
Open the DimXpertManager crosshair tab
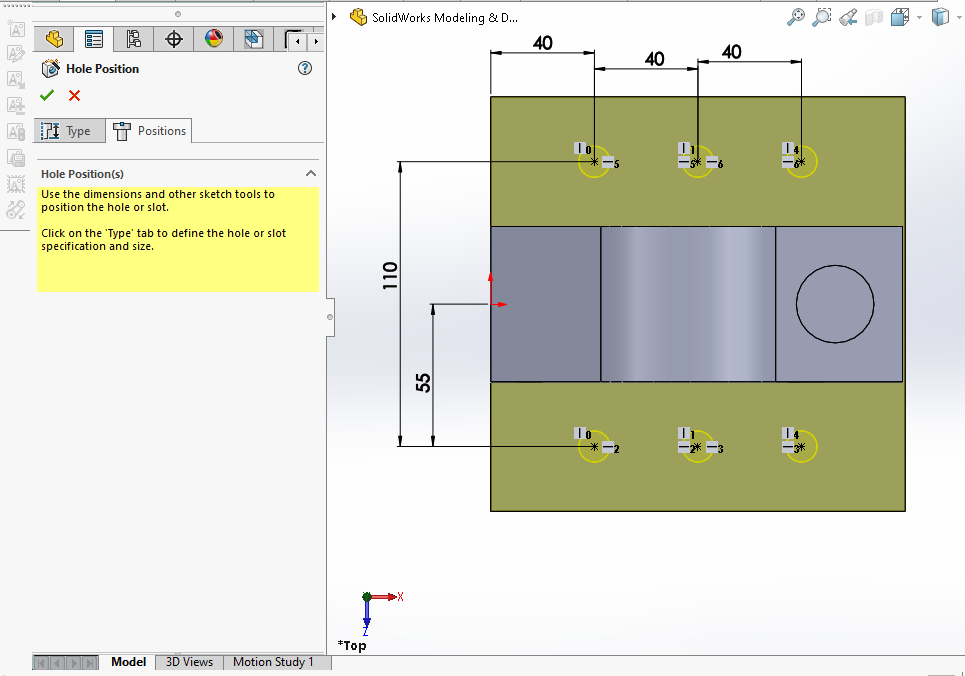(x=173, y=40)
